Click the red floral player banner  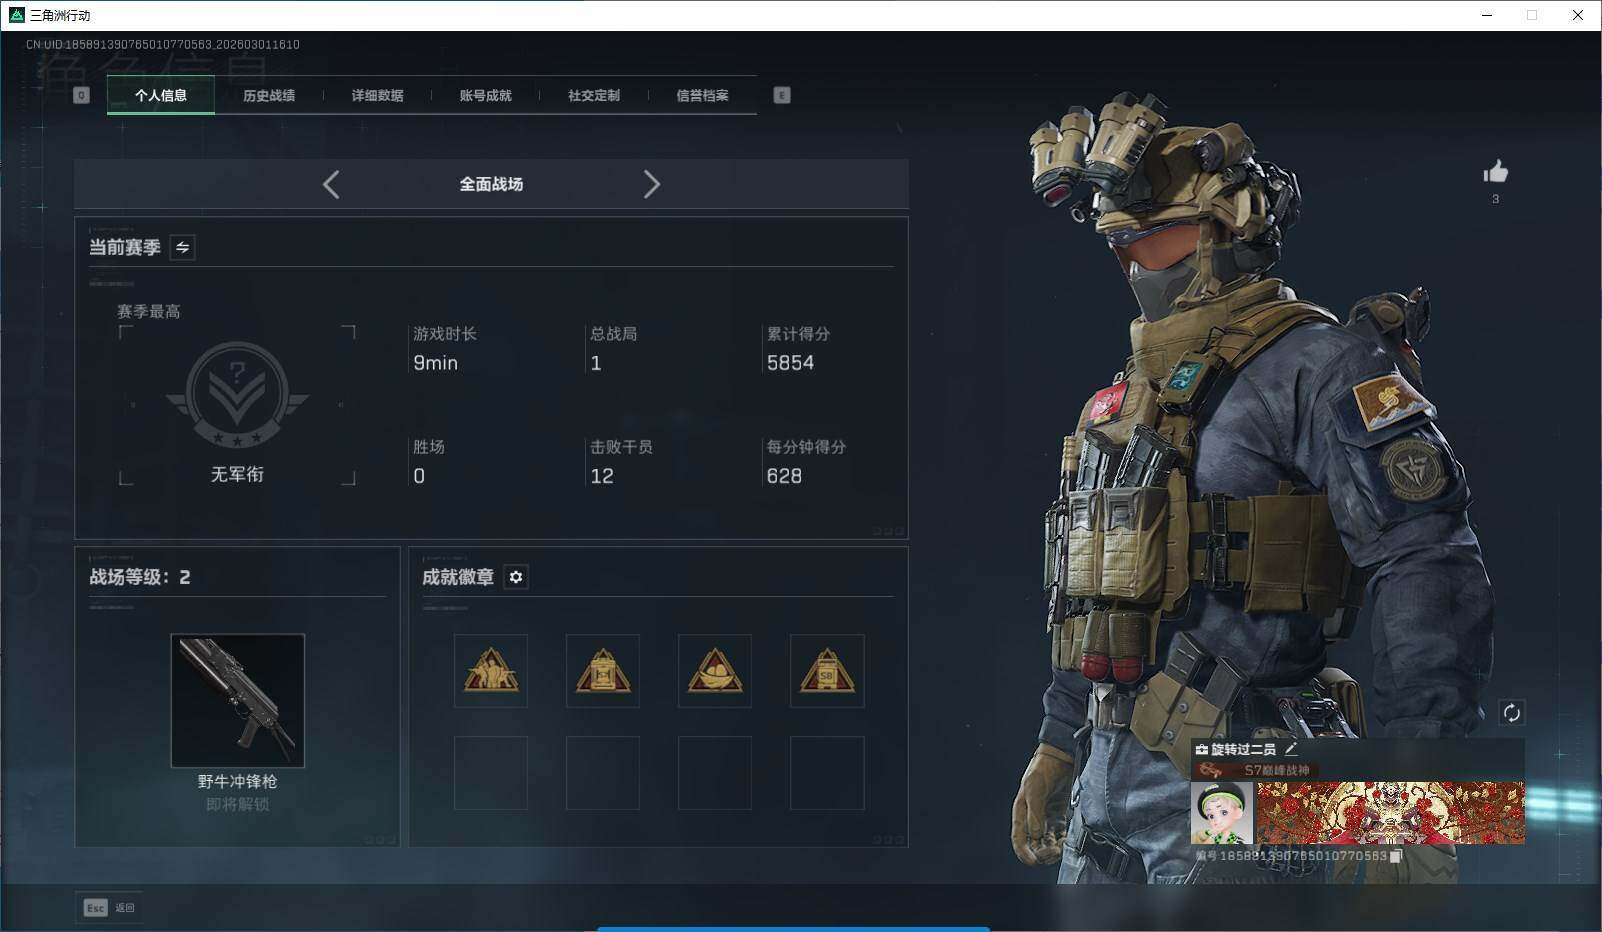point(1390,812)
